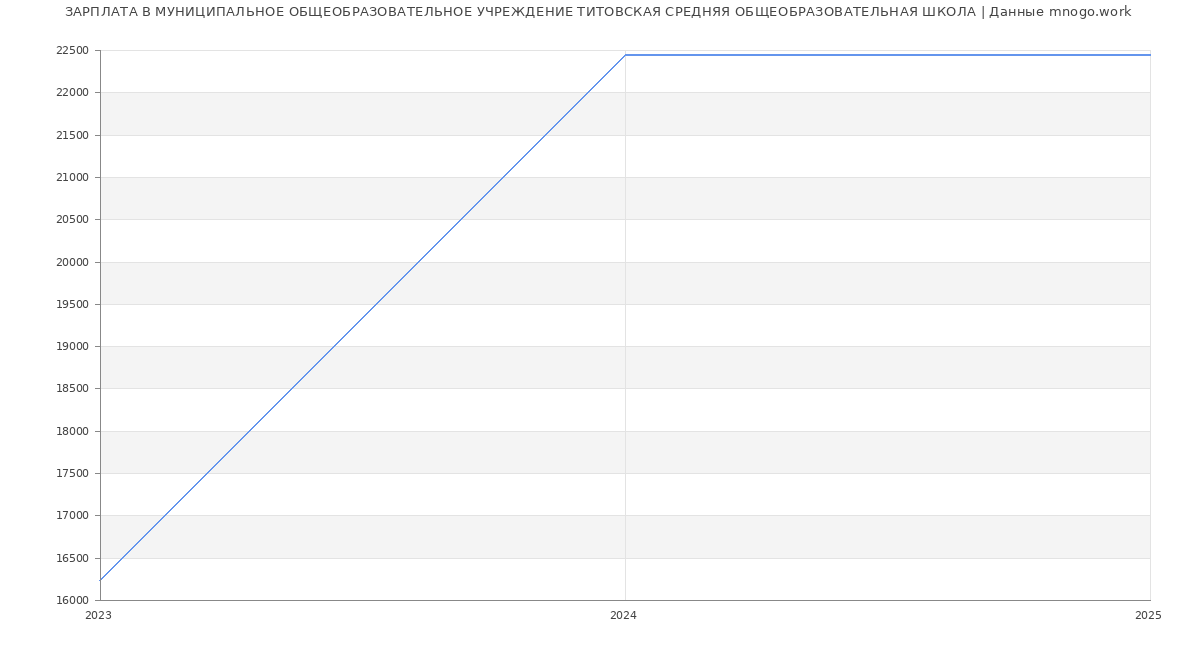The height and width of the screenshot is (650, 1200).
Task: Click the line peak data point at 2024
Action: [625, 55]
